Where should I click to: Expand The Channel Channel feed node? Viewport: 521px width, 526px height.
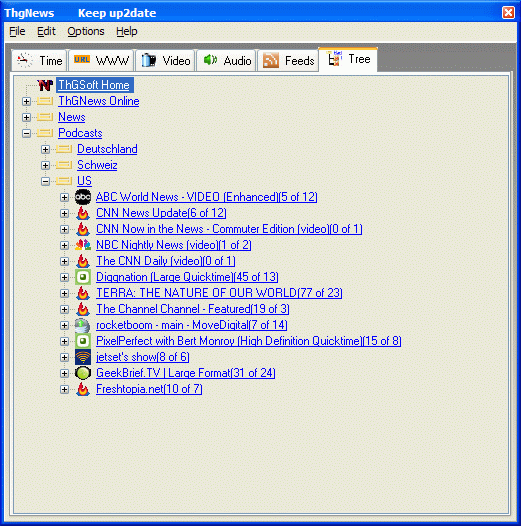tap(64, 309)
